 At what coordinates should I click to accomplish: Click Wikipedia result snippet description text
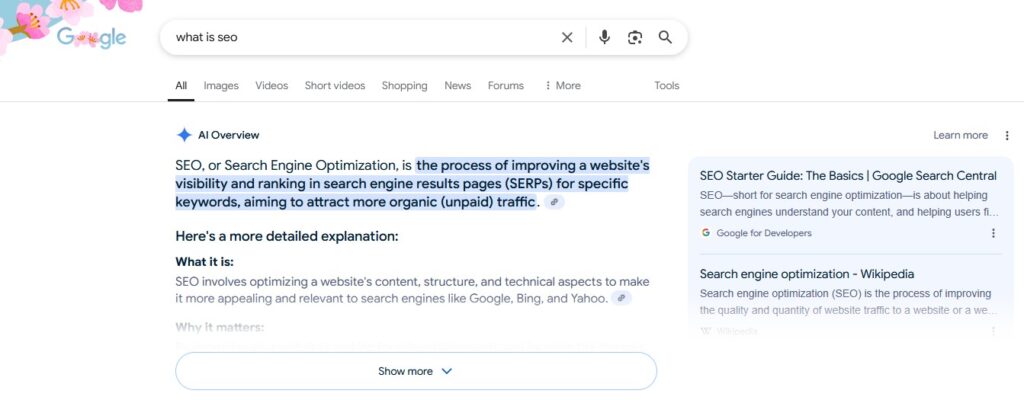coord(848,302)
